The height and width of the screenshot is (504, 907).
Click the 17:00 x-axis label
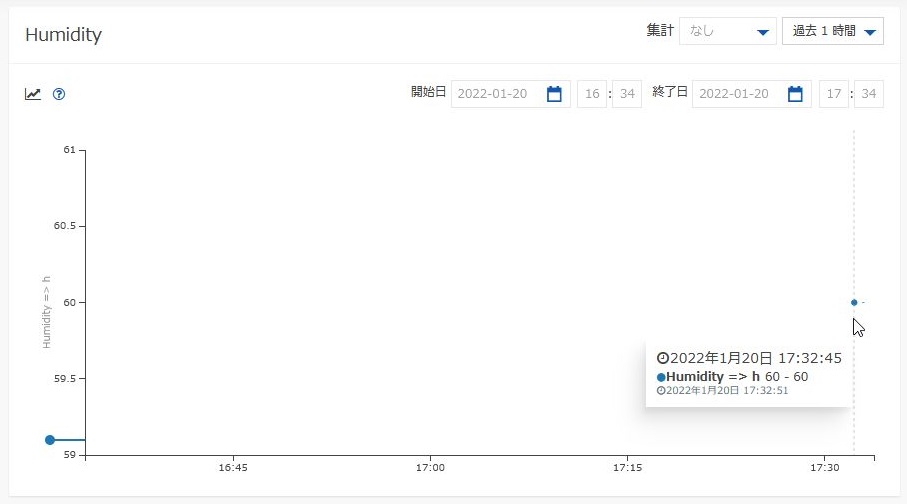pos(430,468)
